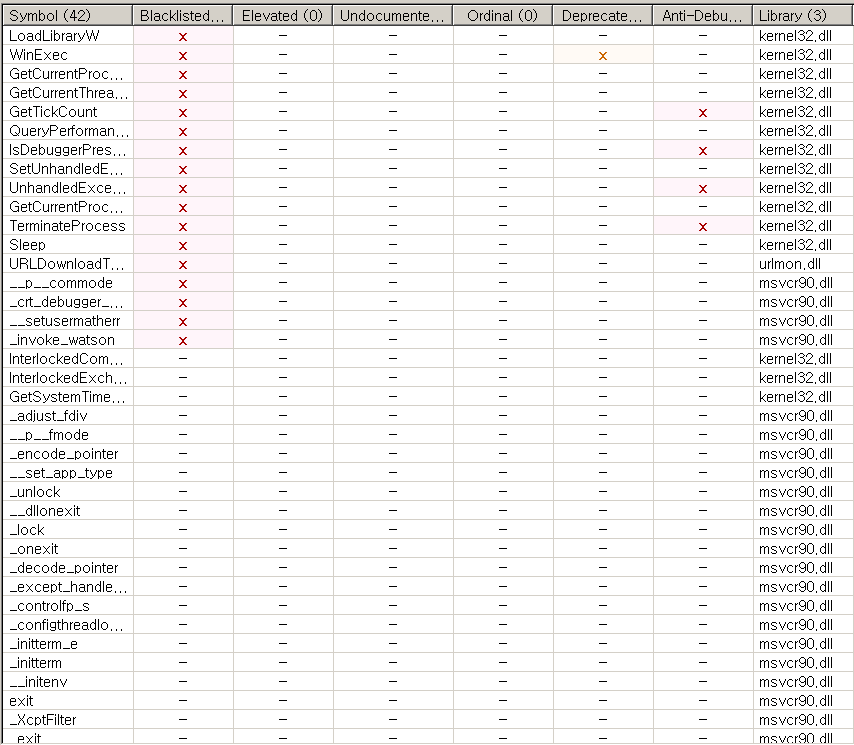Select the InterlockedExch... symbol
Image resolution: width=854 pixels, height=745 pixels.
[x=68, y=378]
